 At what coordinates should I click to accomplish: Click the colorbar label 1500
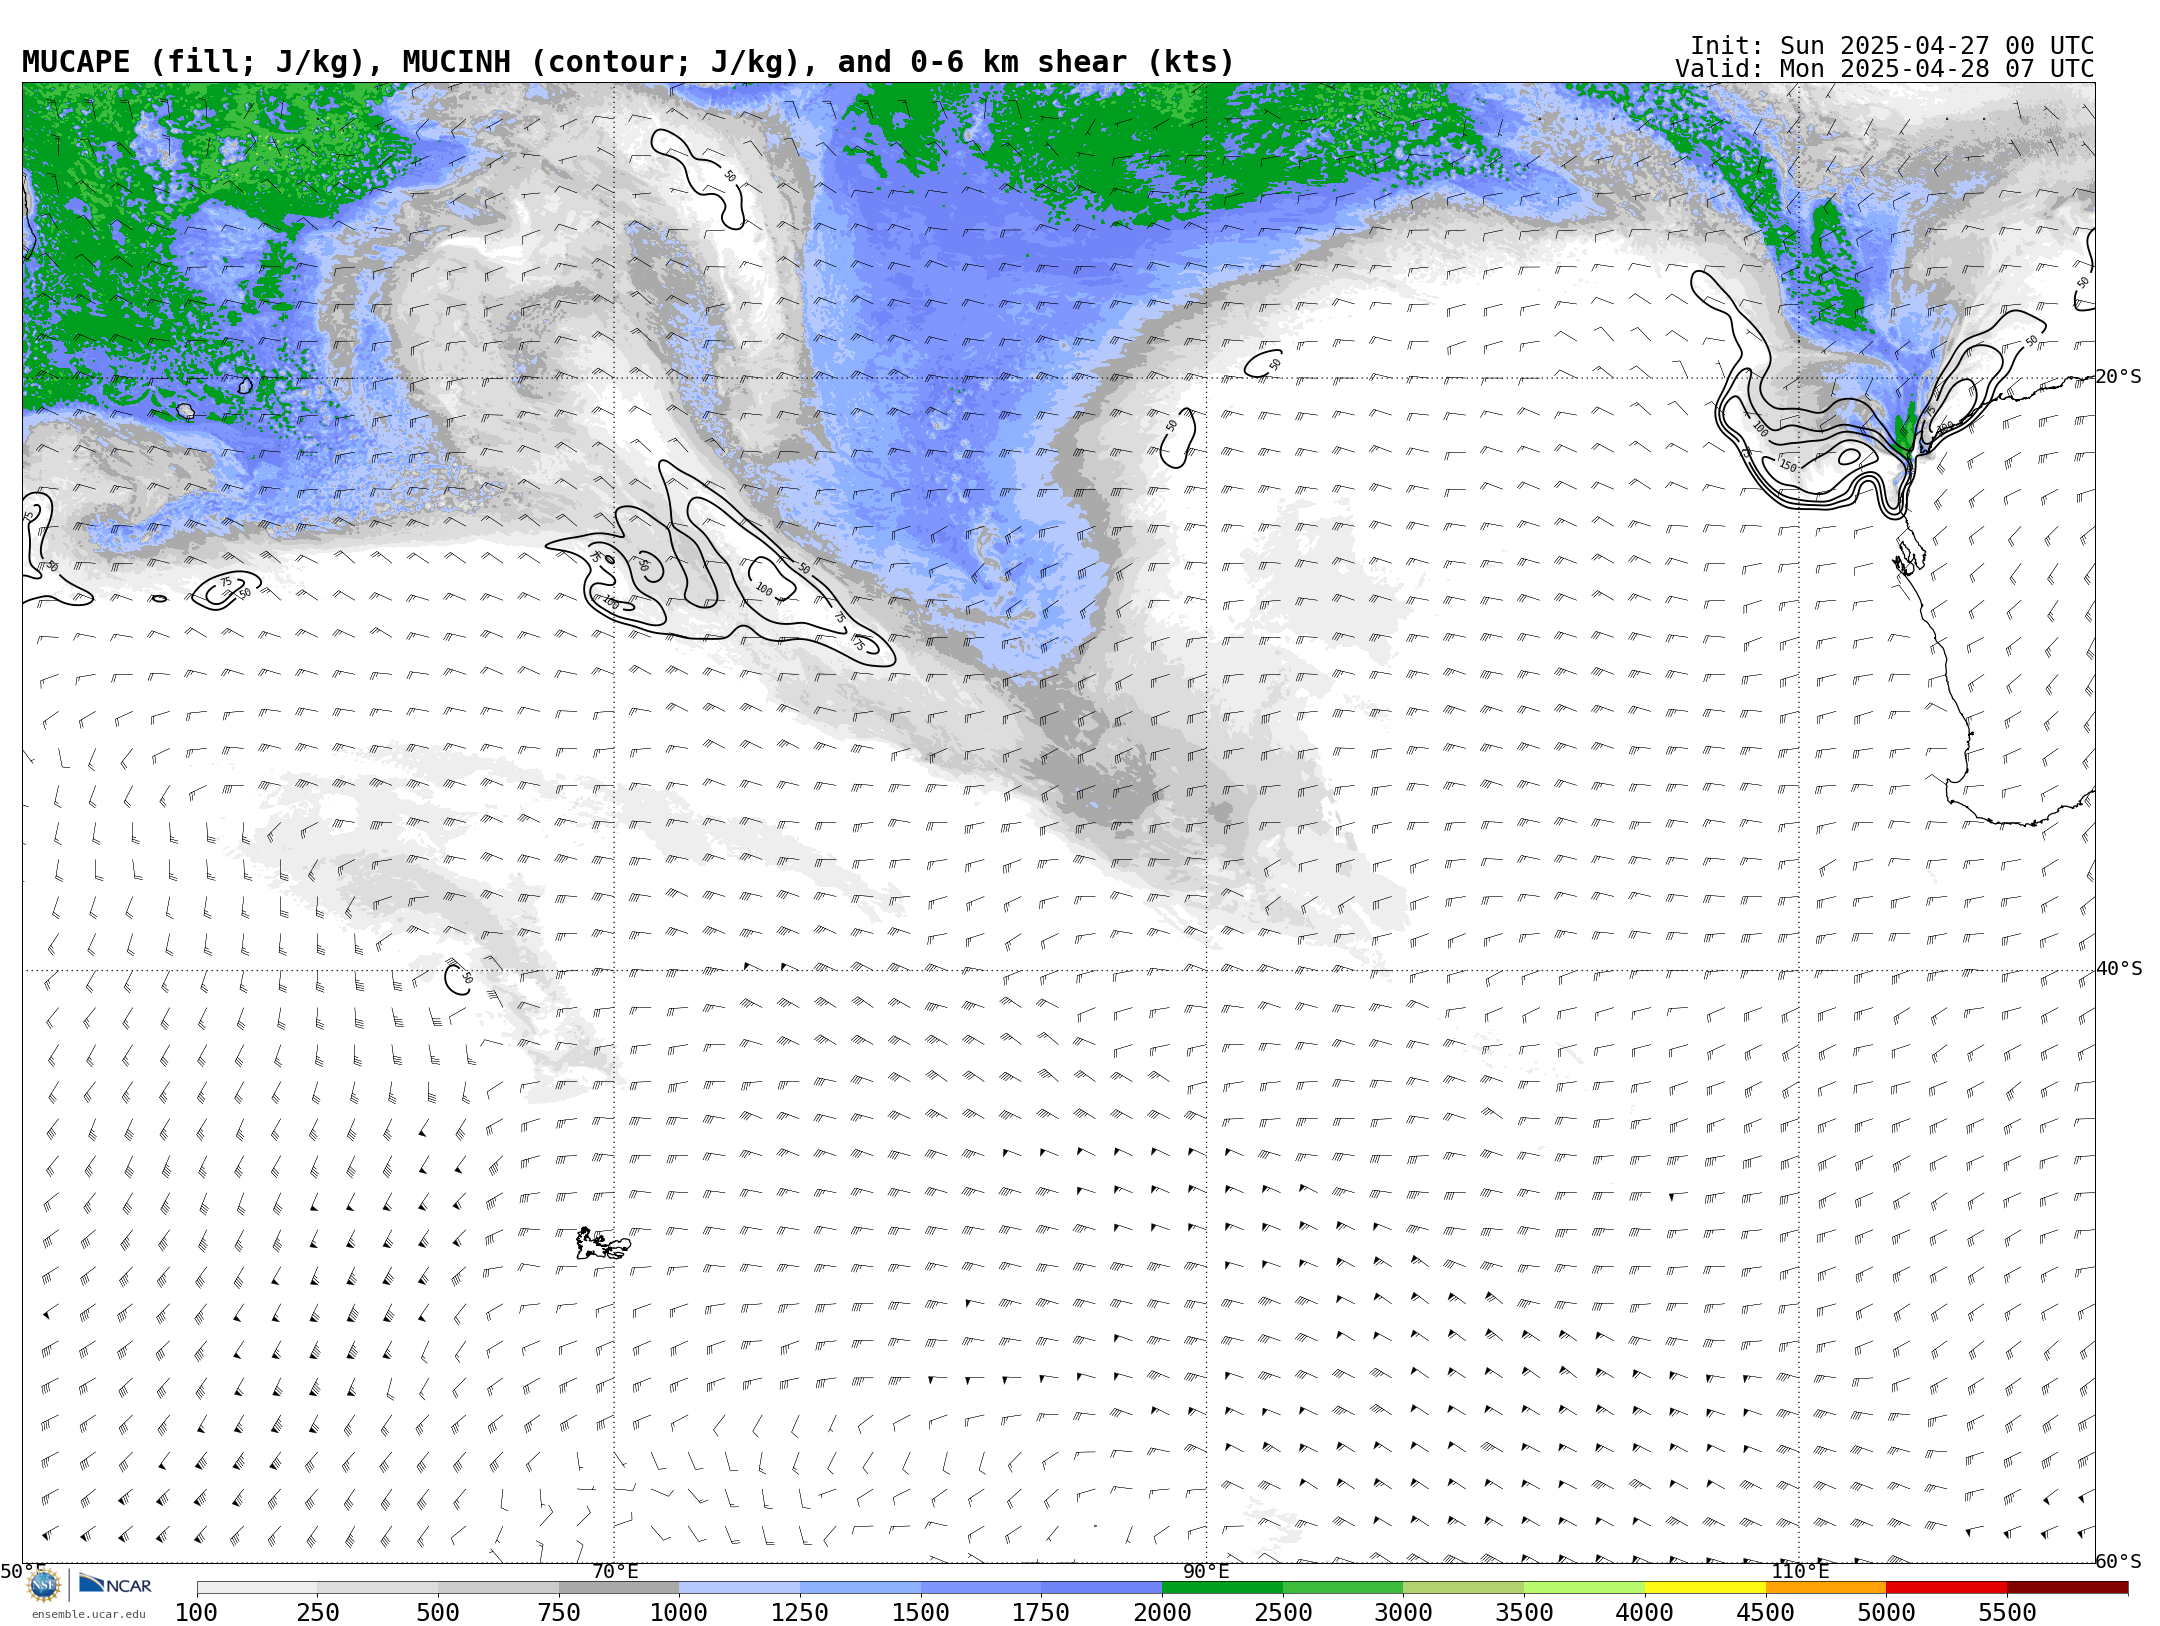[921, 1613]
